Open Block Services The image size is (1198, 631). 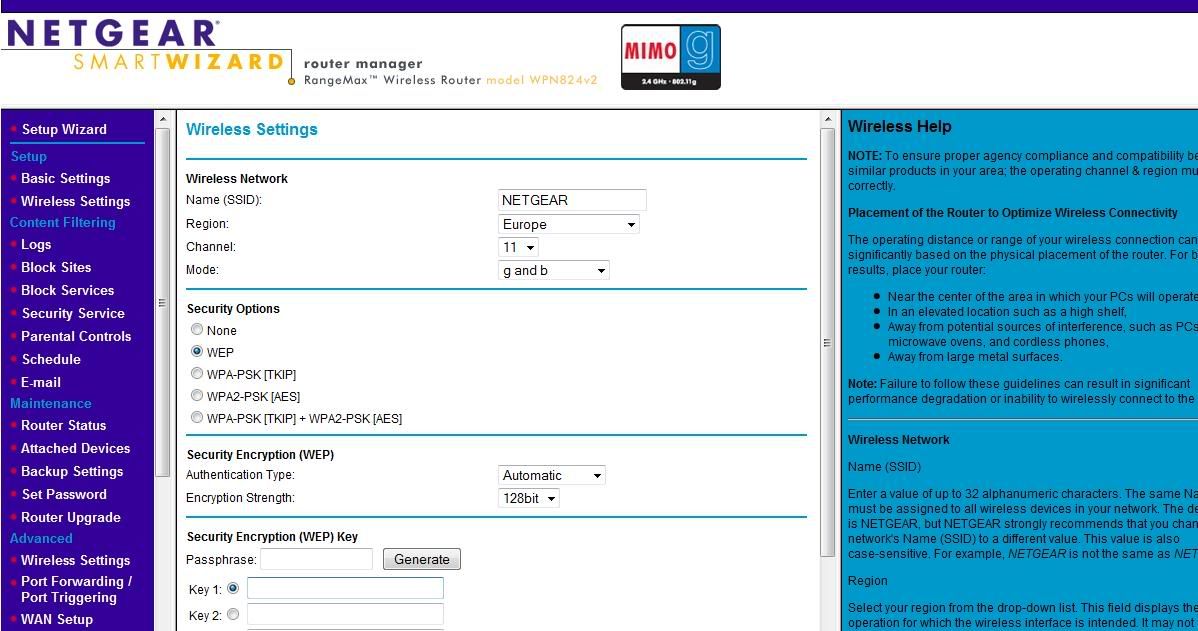pos(67,290)
